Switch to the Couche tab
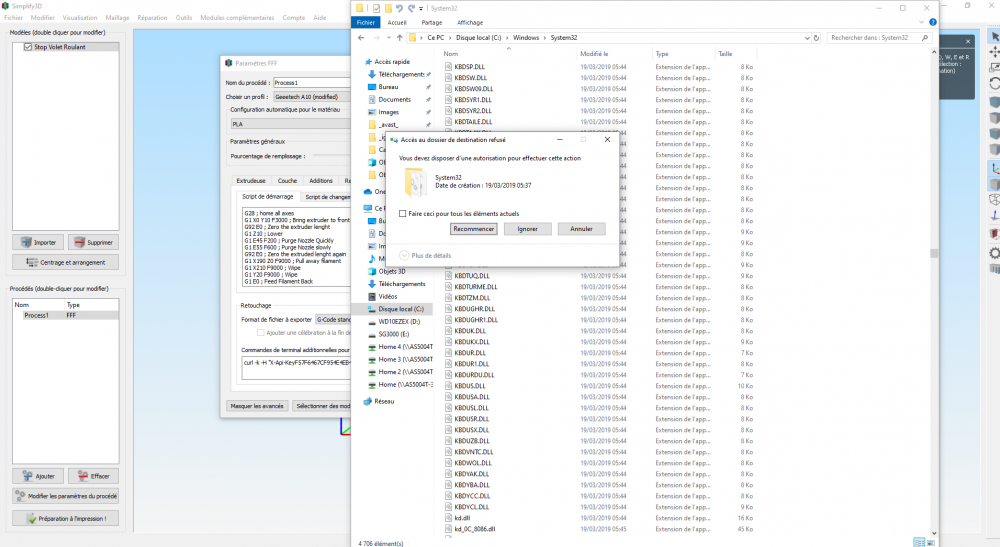The height and width of the screenshot is (547, 1000). pos(287,180)
